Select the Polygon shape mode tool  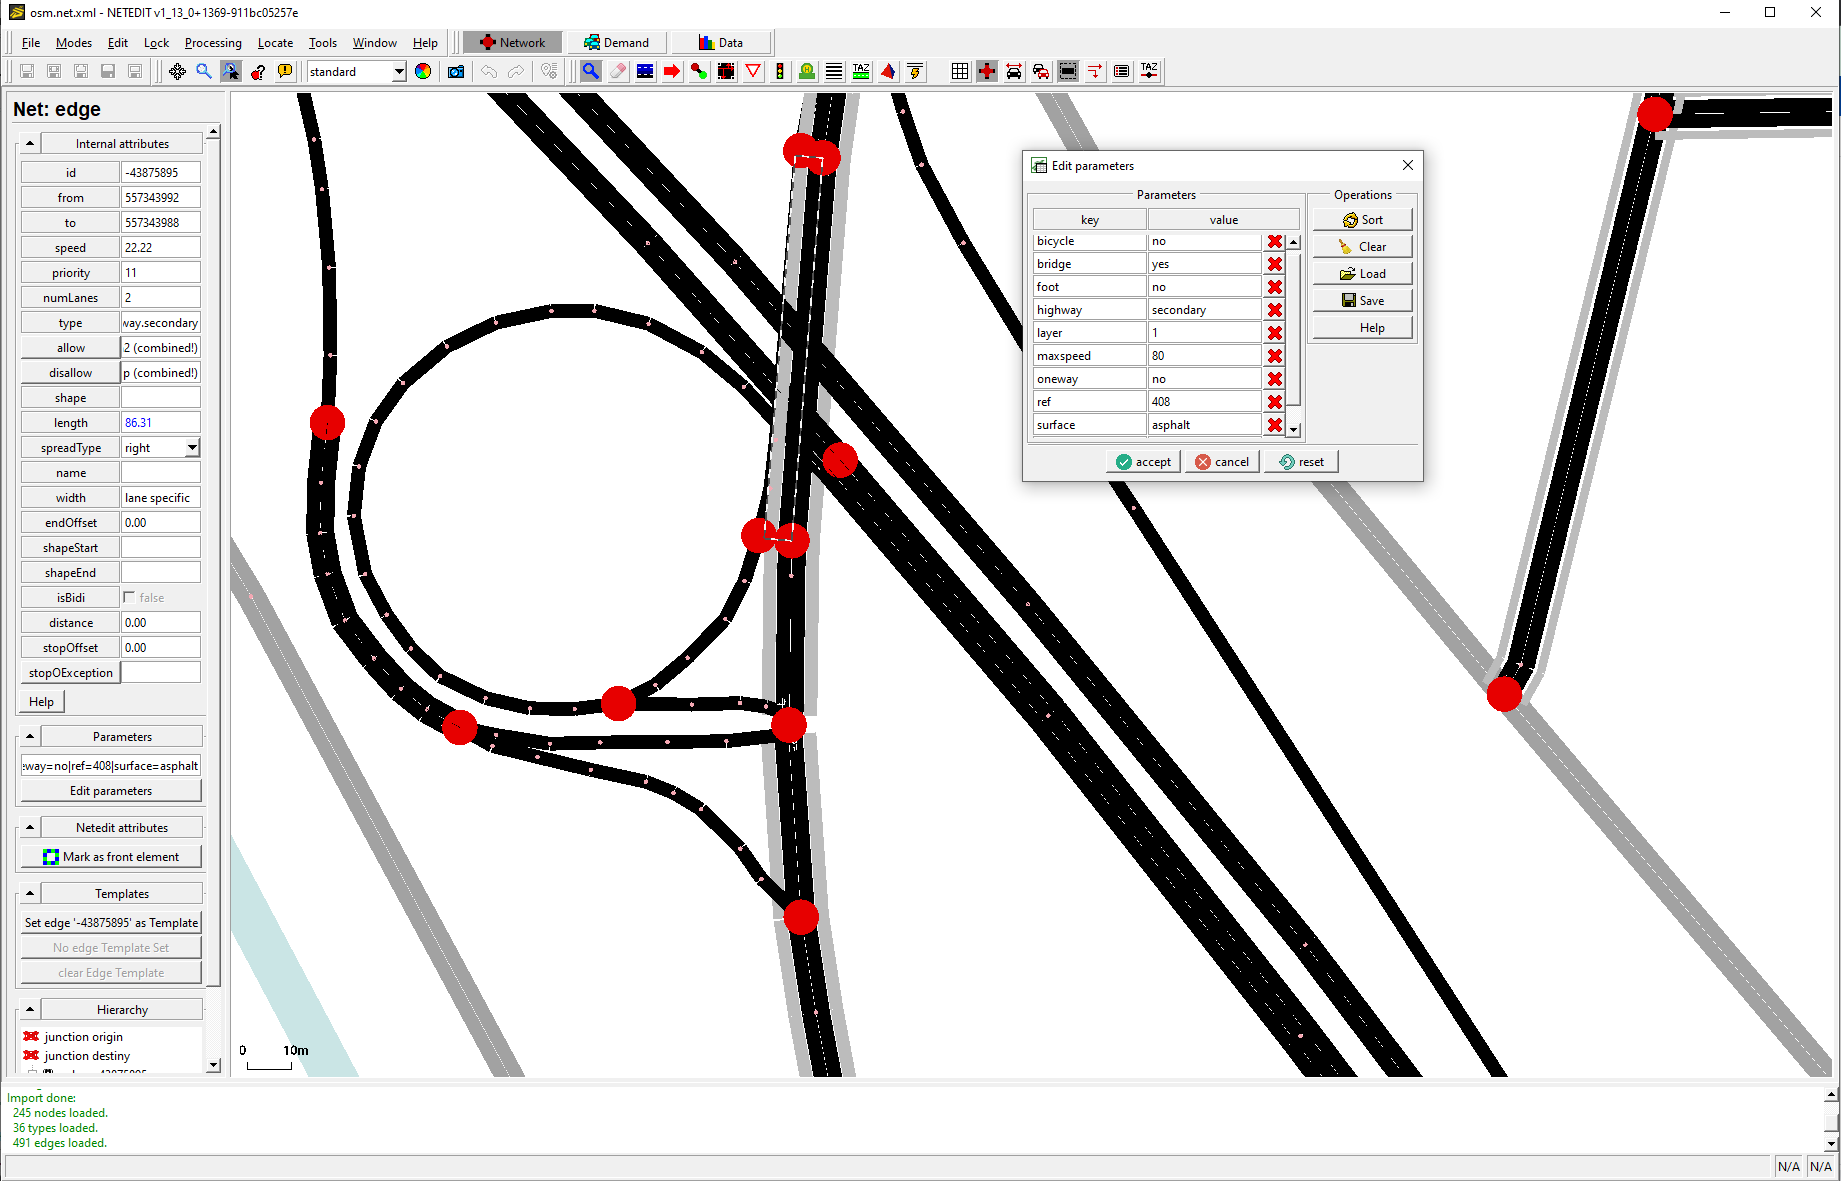point(888,71)
